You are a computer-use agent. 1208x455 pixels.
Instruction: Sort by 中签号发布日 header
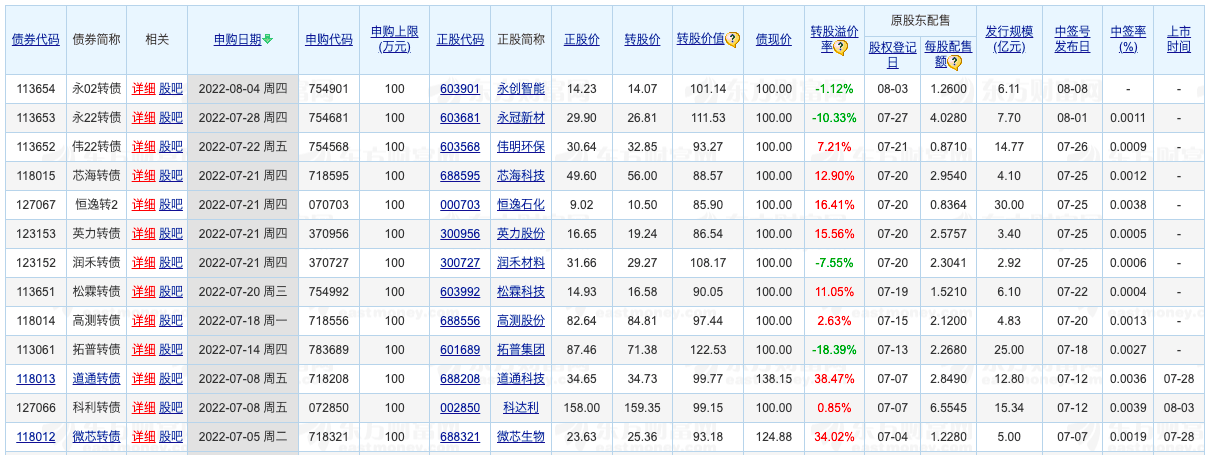click(x=1073, y=40)
